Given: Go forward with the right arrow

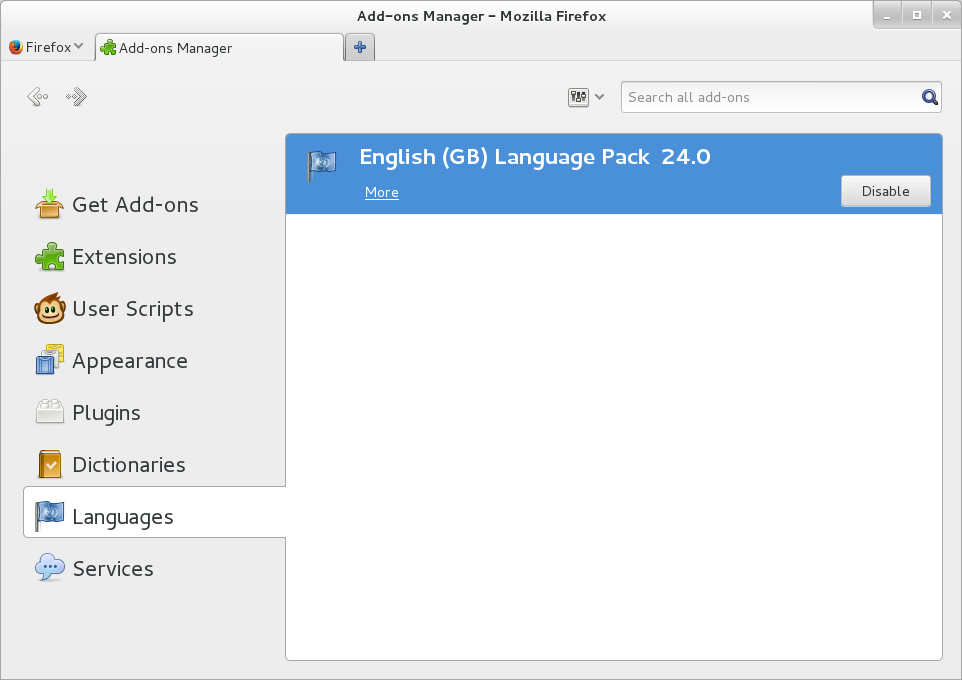Looking at the screenshot, I should click(77, 97).
